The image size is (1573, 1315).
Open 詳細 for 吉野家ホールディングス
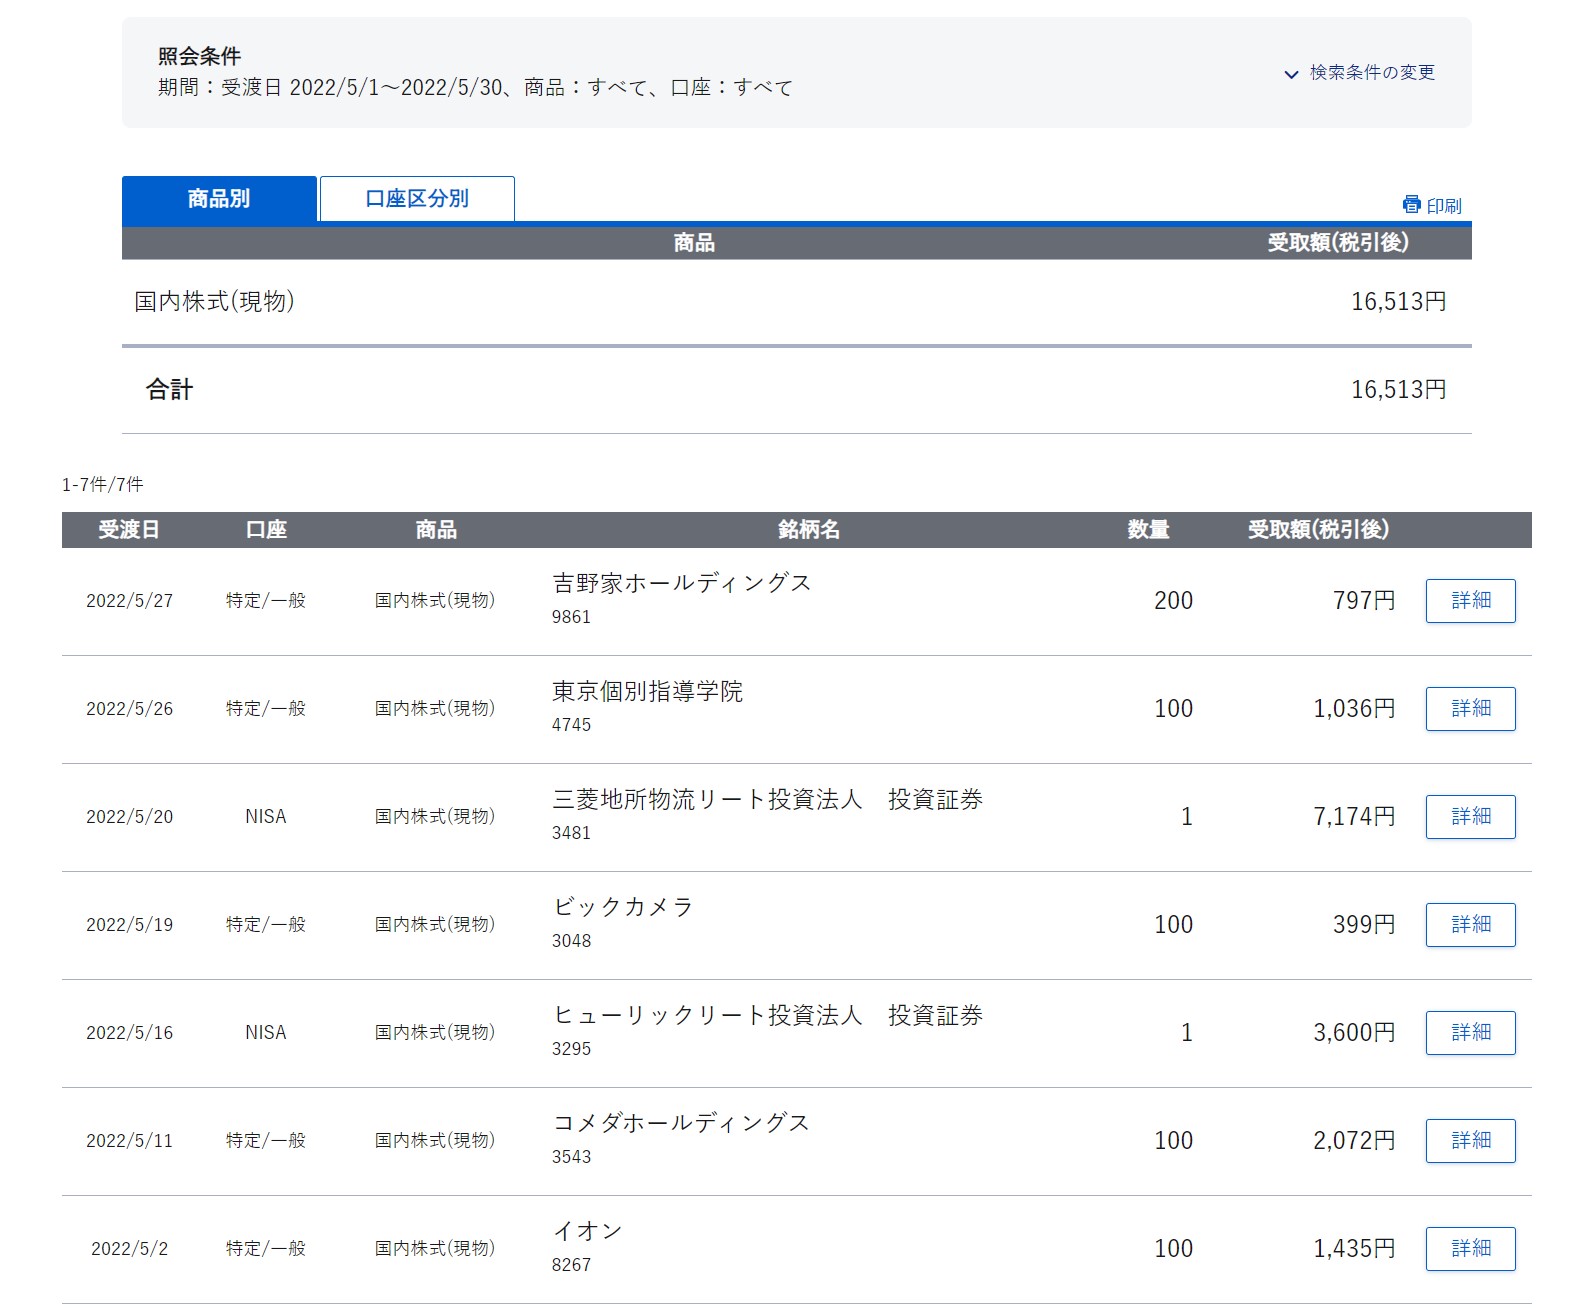coord(1470,601)
